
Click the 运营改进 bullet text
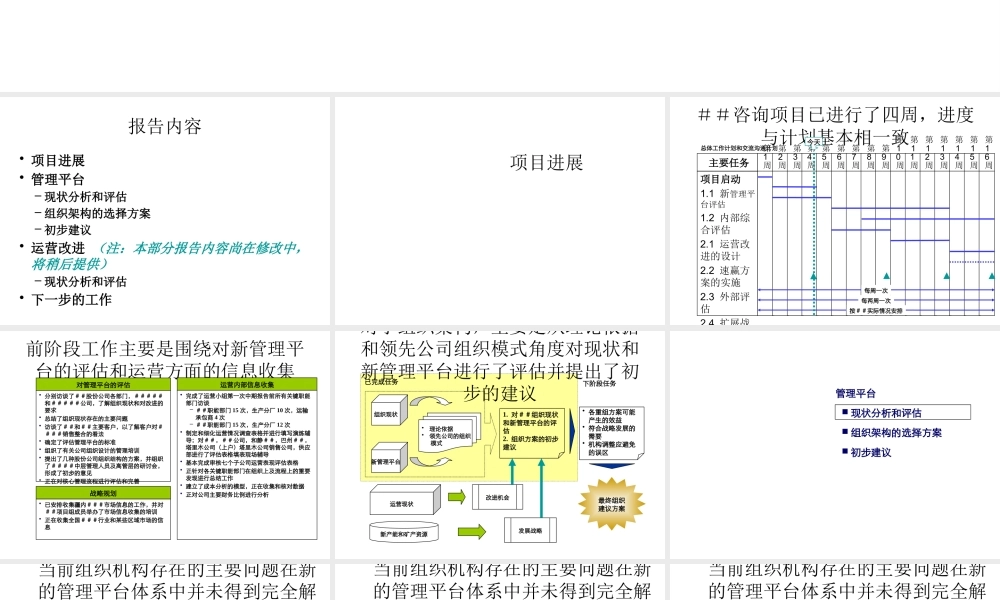58,248
